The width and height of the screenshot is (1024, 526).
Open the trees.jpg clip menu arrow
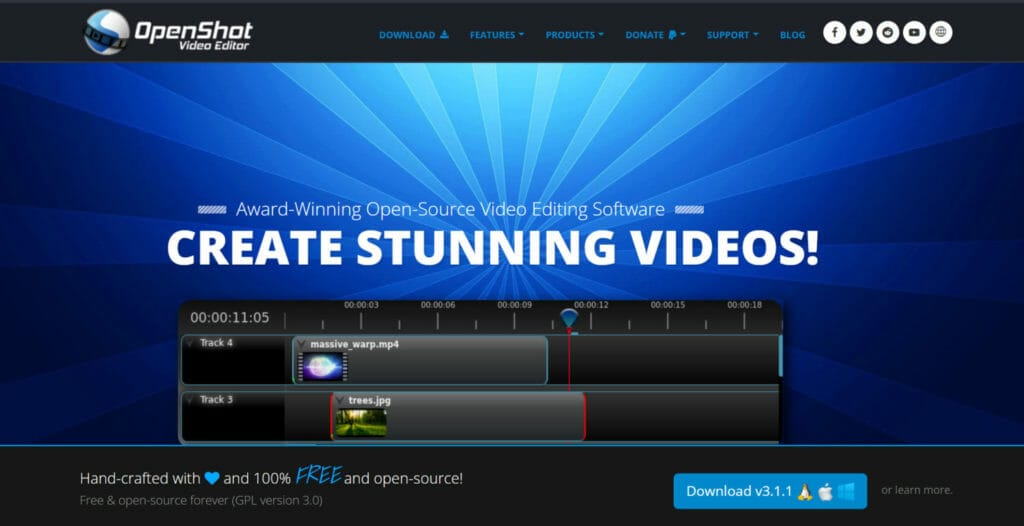click(340, 400)
